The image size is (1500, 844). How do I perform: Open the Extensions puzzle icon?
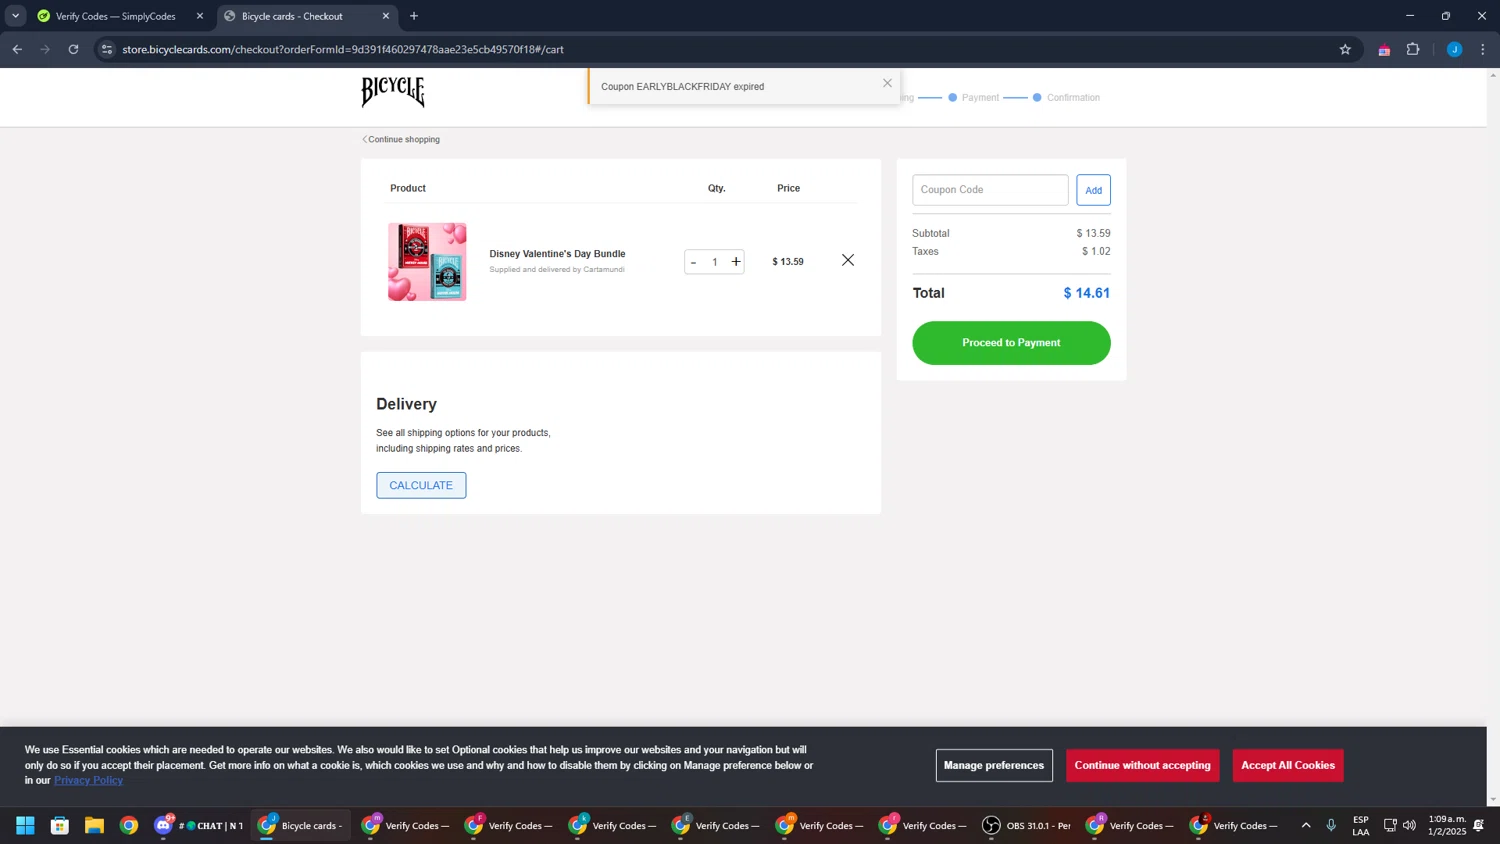pyautogui.click(x=1413, y=49)
